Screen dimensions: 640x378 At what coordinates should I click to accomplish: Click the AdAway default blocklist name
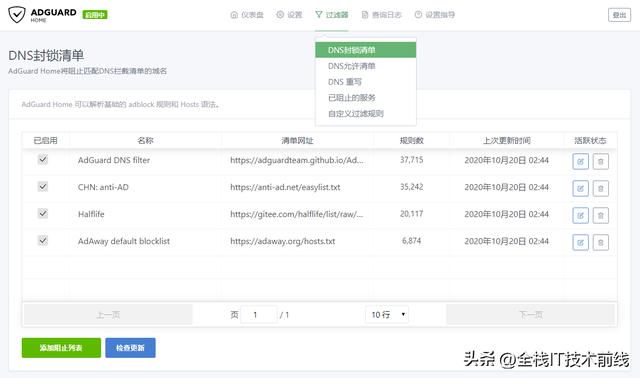[124, 241]
